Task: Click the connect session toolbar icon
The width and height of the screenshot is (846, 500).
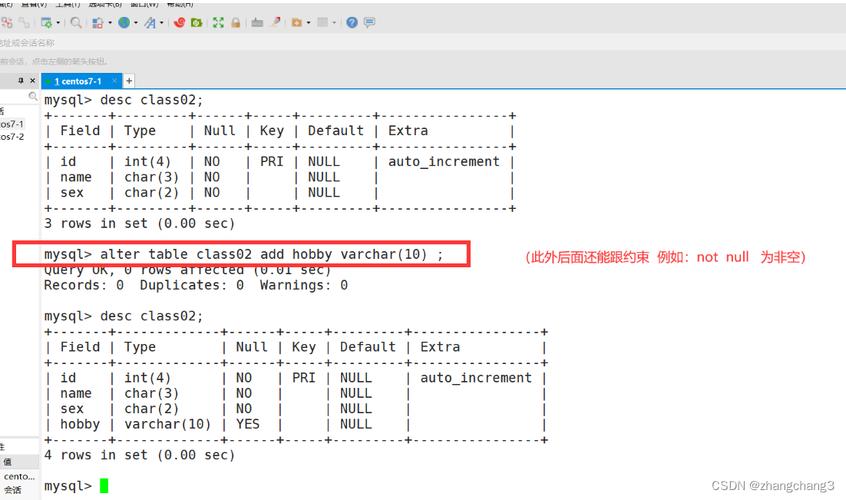Action: pos(6,23)
